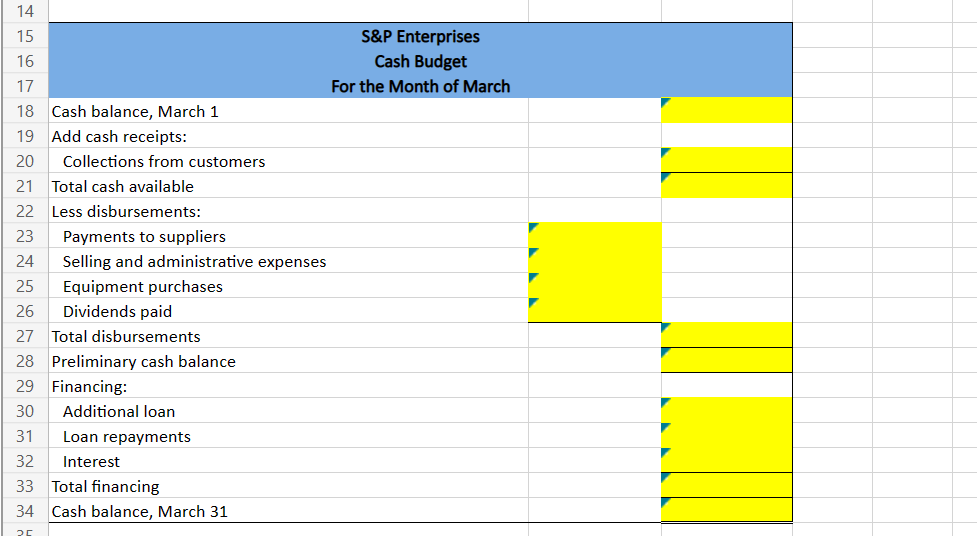Viewport: 977px width, 536px height.
Task: Click the Interest yellow amount cell
Action: [727, 460]
